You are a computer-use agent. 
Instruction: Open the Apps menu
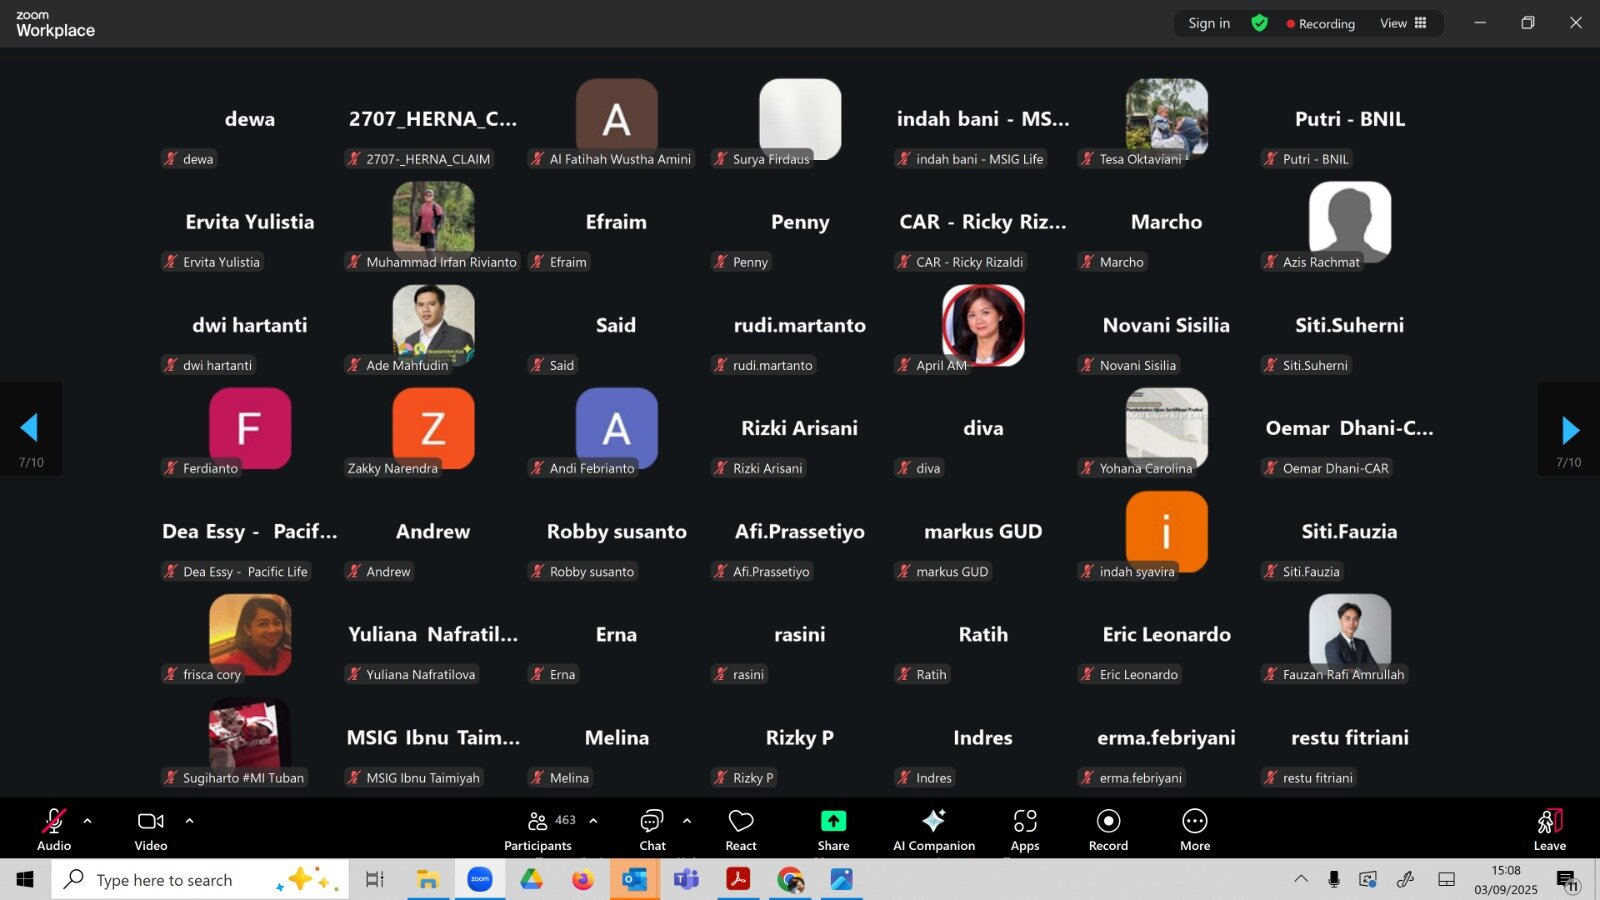click(x=1025, y=830)
